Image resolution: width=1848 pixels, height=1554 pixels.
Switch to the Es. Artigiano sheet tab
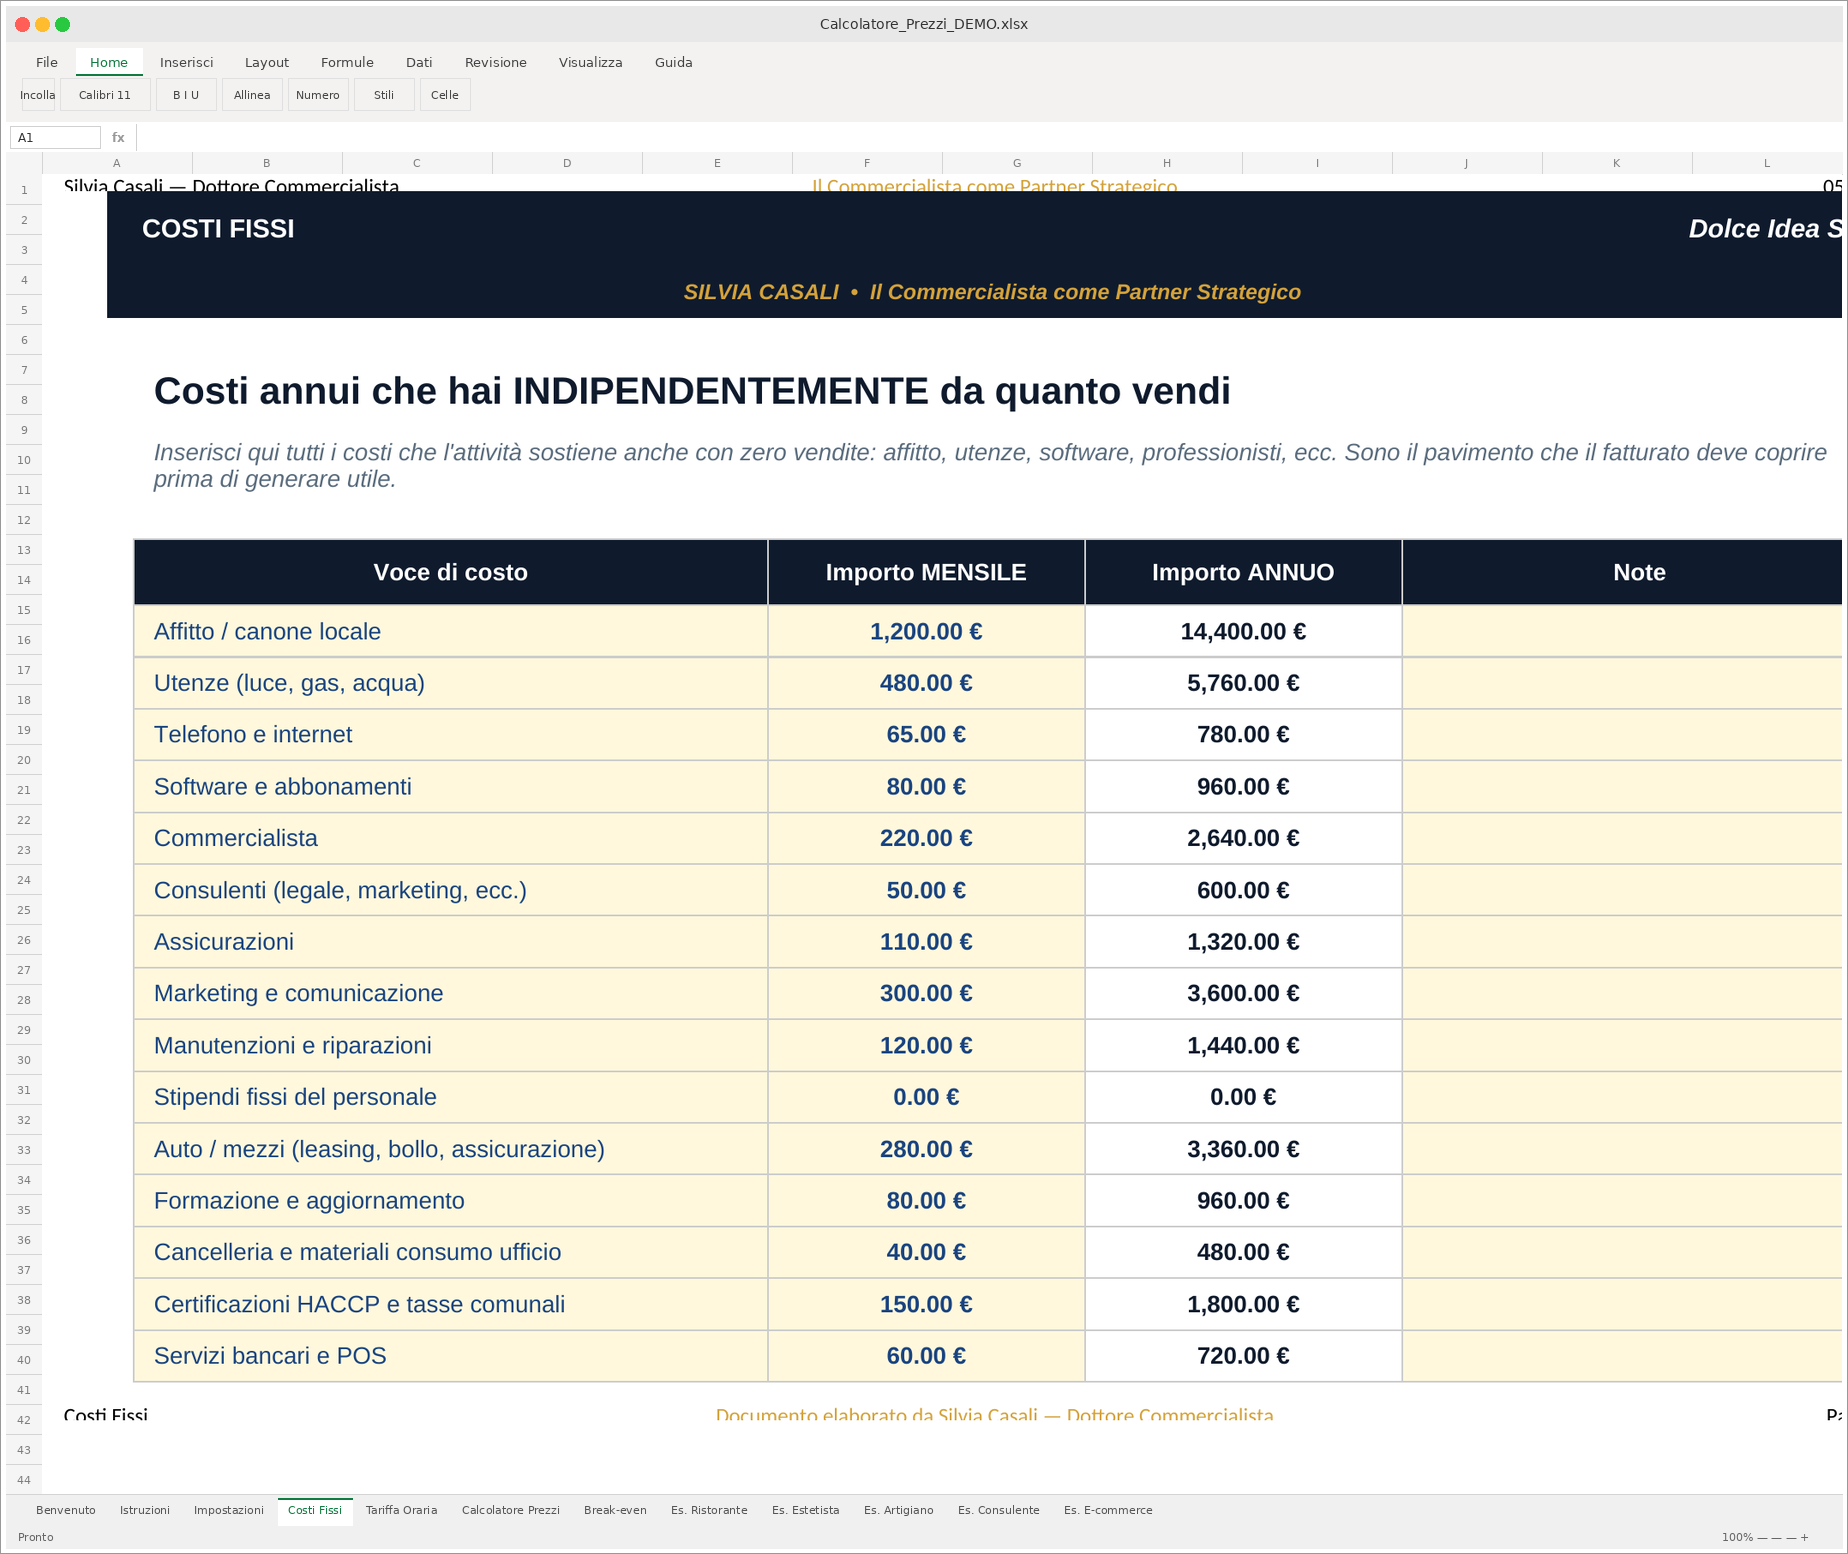click(x=899, y=1510)
